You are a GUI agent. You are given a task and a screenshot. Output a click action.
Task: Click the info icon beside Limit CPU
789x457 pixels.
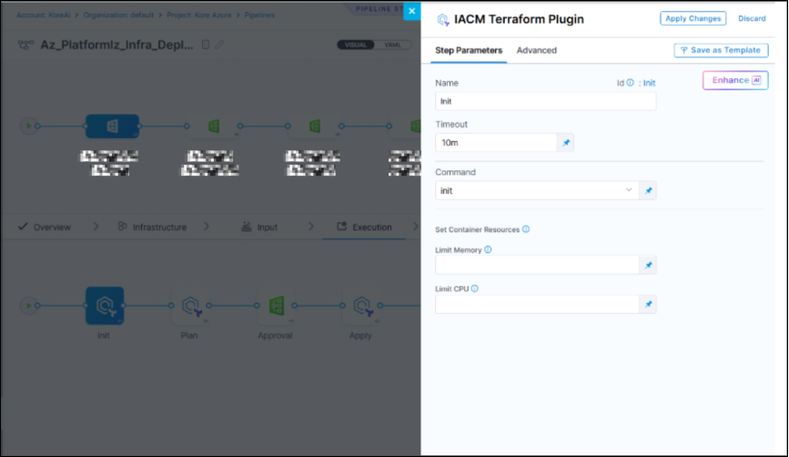coord(475,288)
